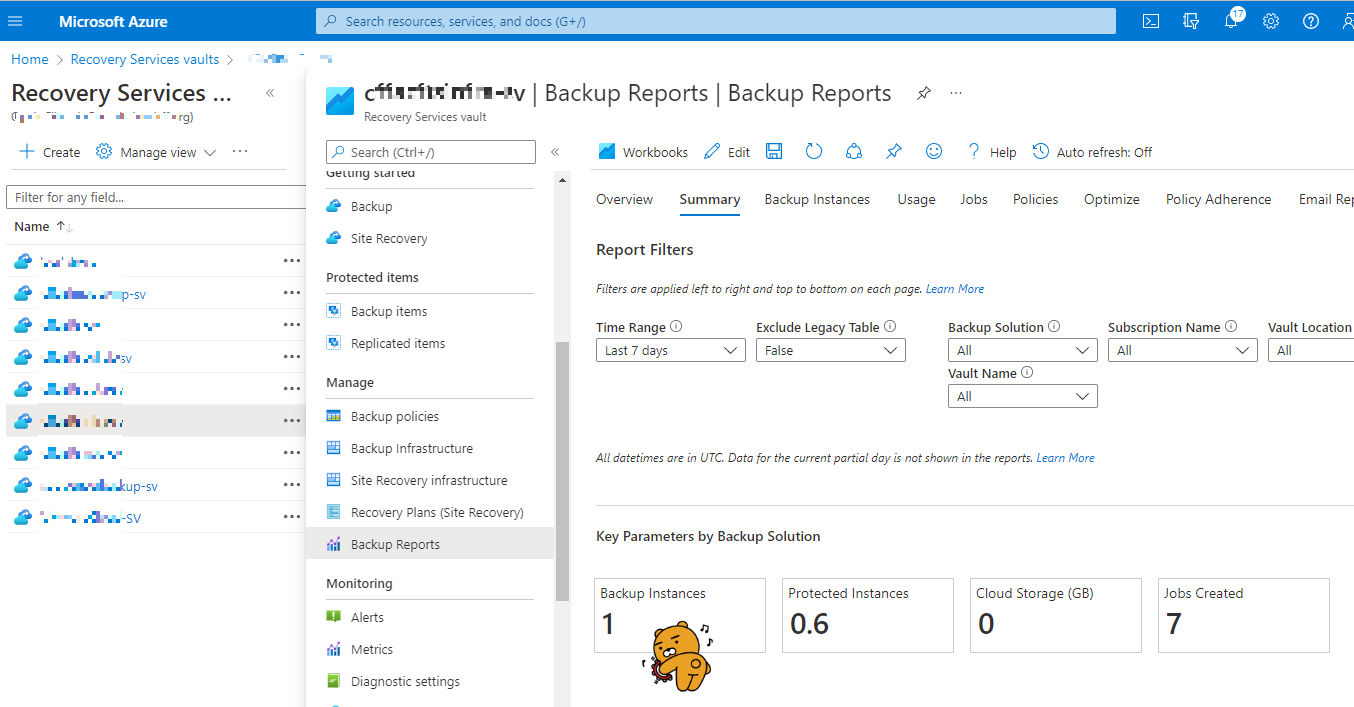Open the Usage tab
Viewport: 1354px width, 707px height.
916,199
